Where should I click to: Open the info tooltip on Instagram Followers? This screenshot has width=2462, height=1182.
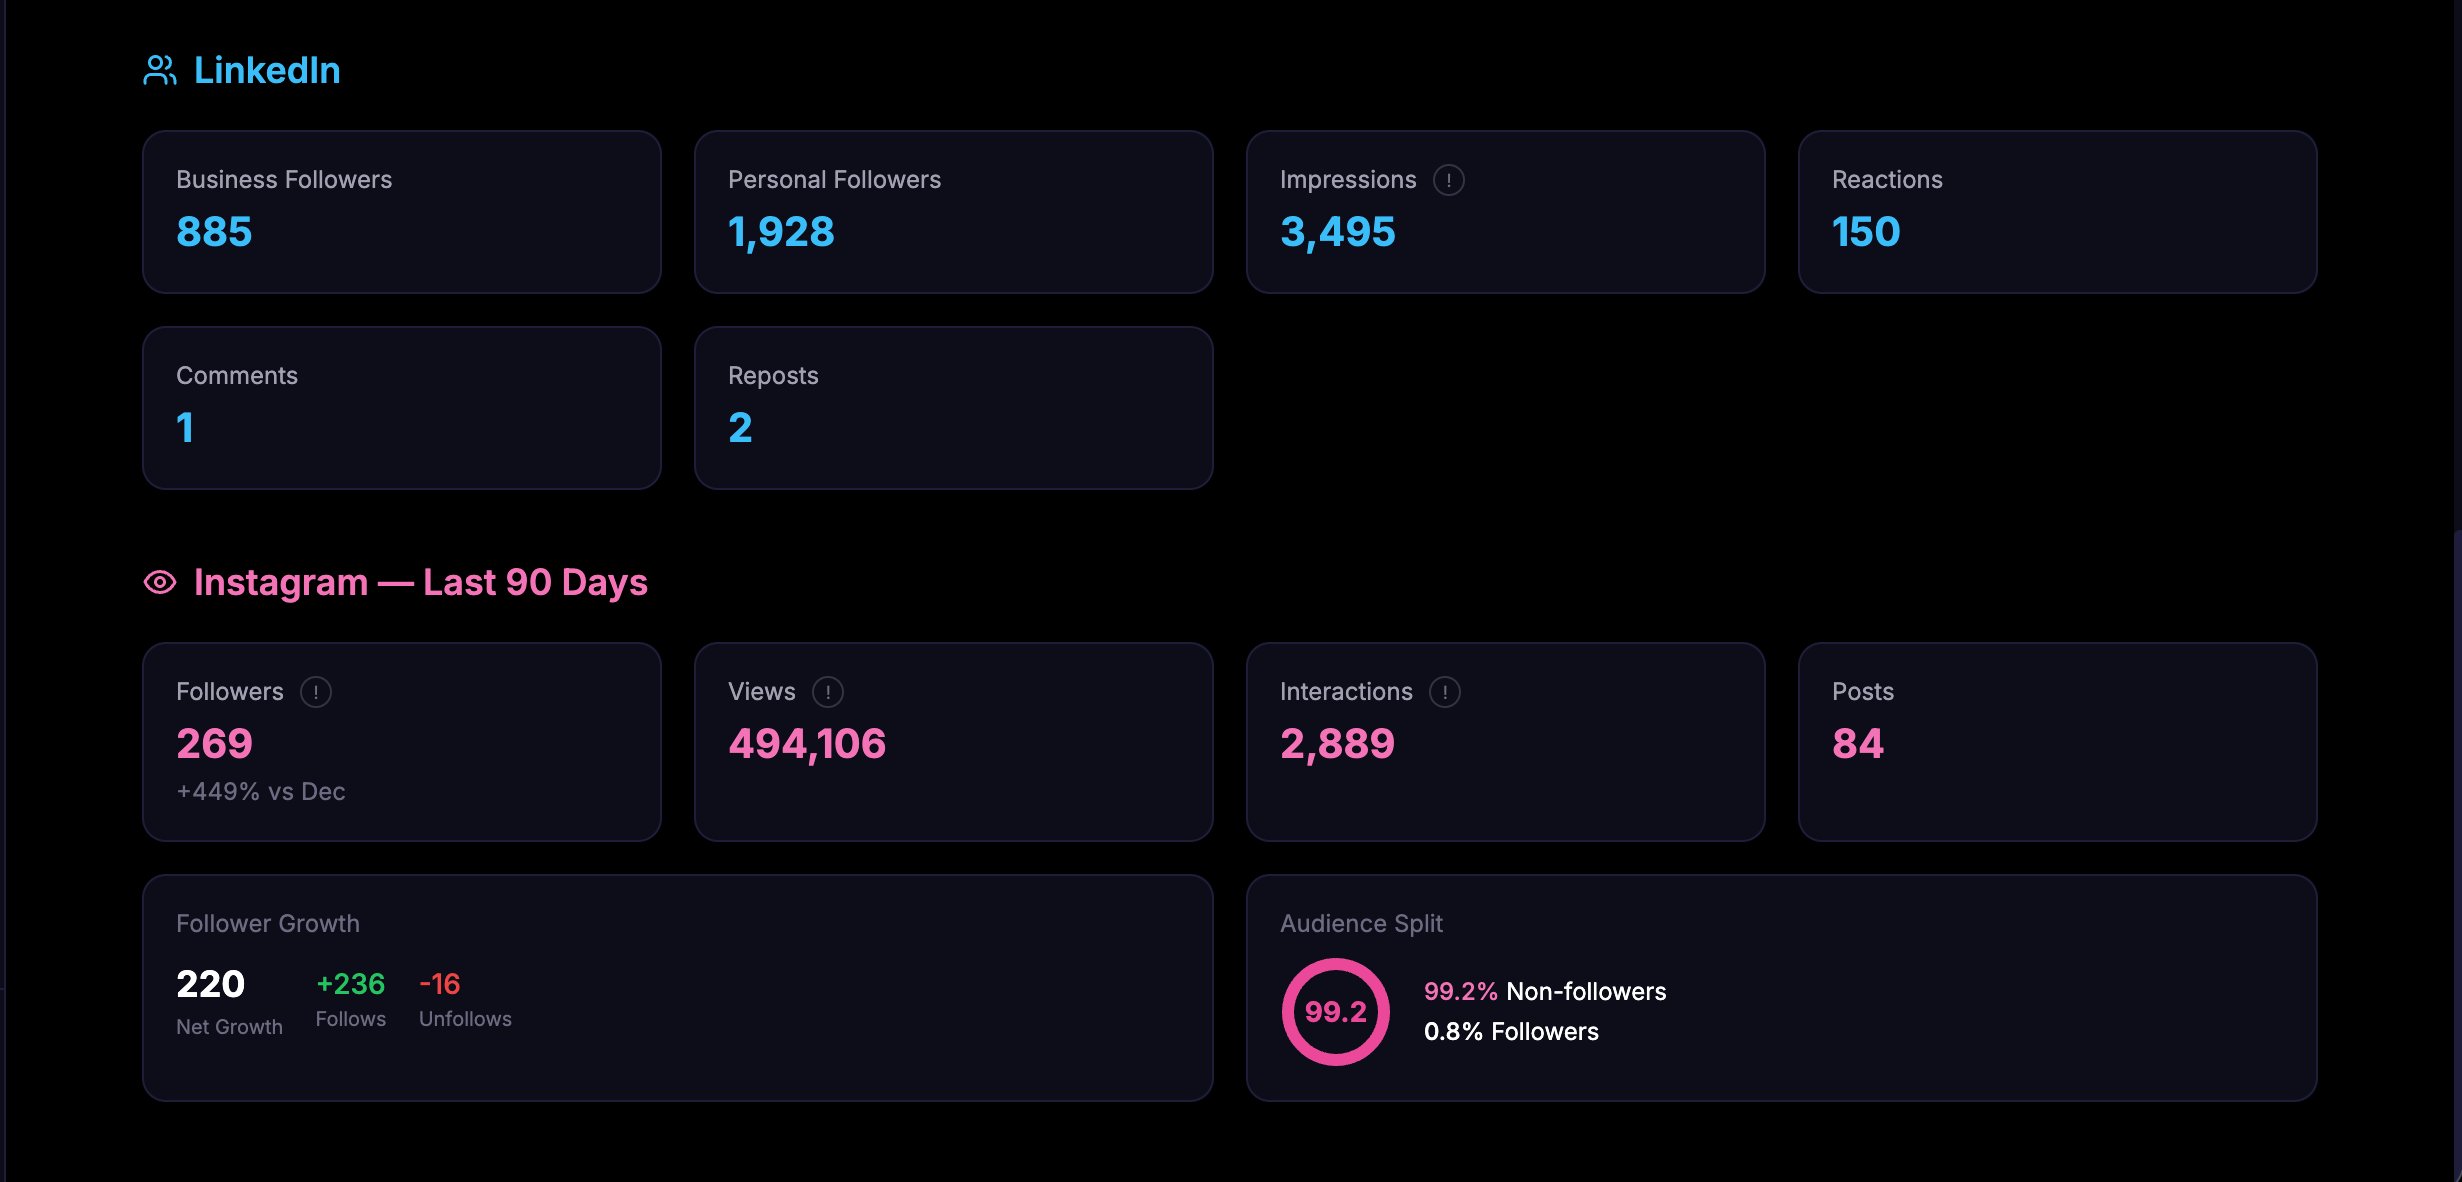pyautogui.click(x=315, y=691)
